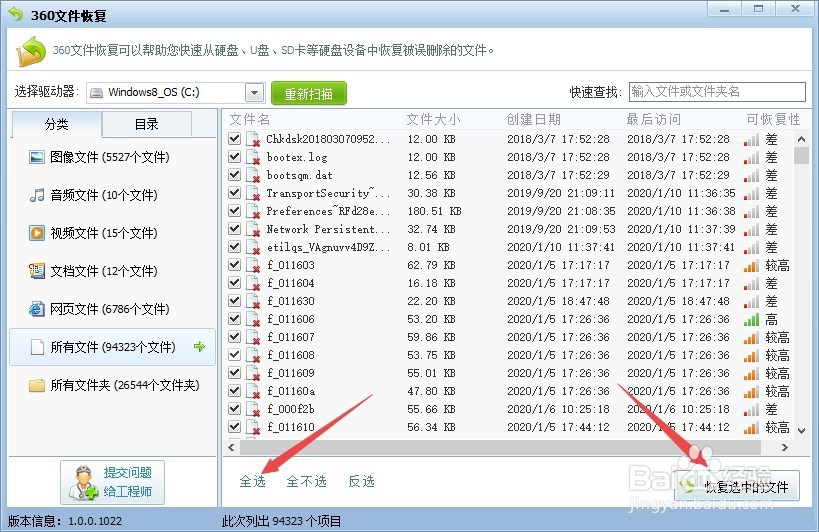
Task: Switch to the 目录 tab
Action: pos(146,124)
